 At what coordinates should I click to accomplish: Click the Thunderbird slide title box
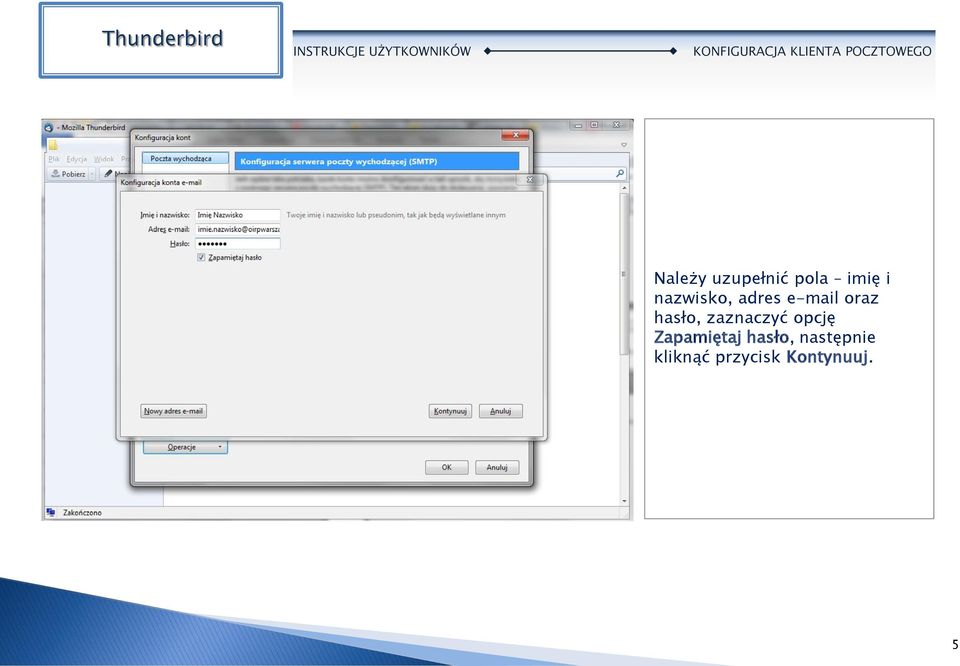pos(161,40)
